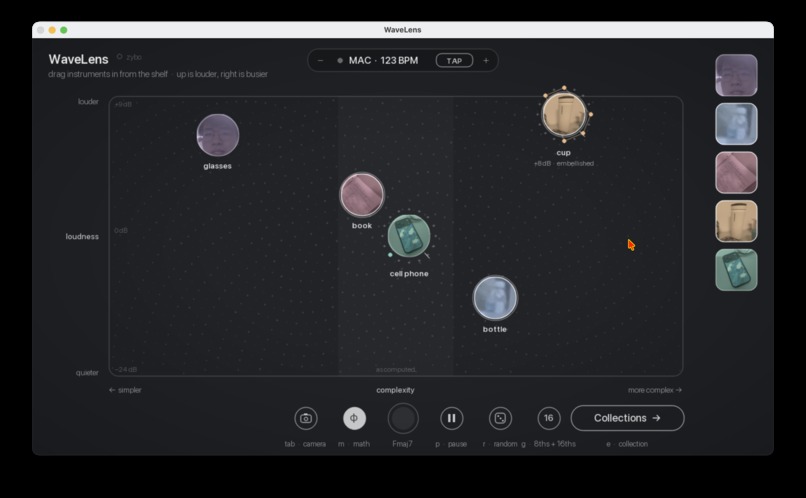Click the recording dot beside MAC
Image resolution: width=806 pixels, height=498 pixels.
[340, 61]
